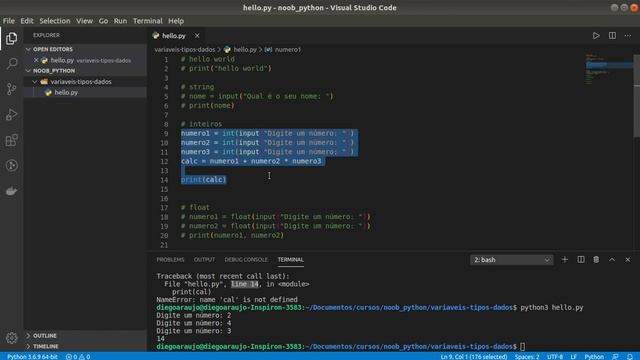Click variaveis-tipos-dados in the breadcrumb
Image resolution: width=640 pixels, height=360 pixels.
coord(184,49)
